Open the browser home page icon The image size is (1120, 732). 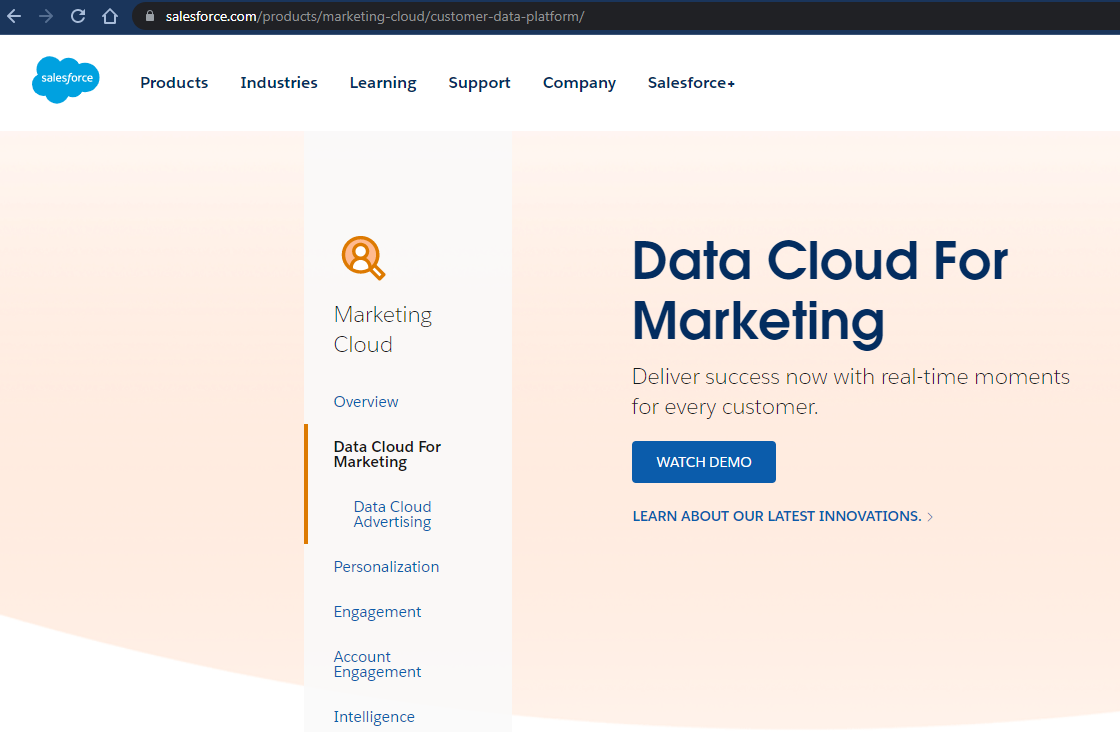pos(110,16)
